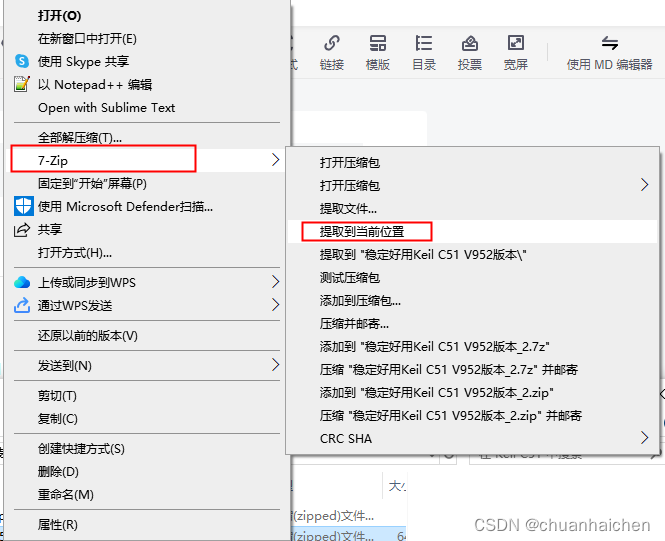Click the 链接 link icon in editor toolbar
This screenshot has width=665, height=541.
click(332, 43)
